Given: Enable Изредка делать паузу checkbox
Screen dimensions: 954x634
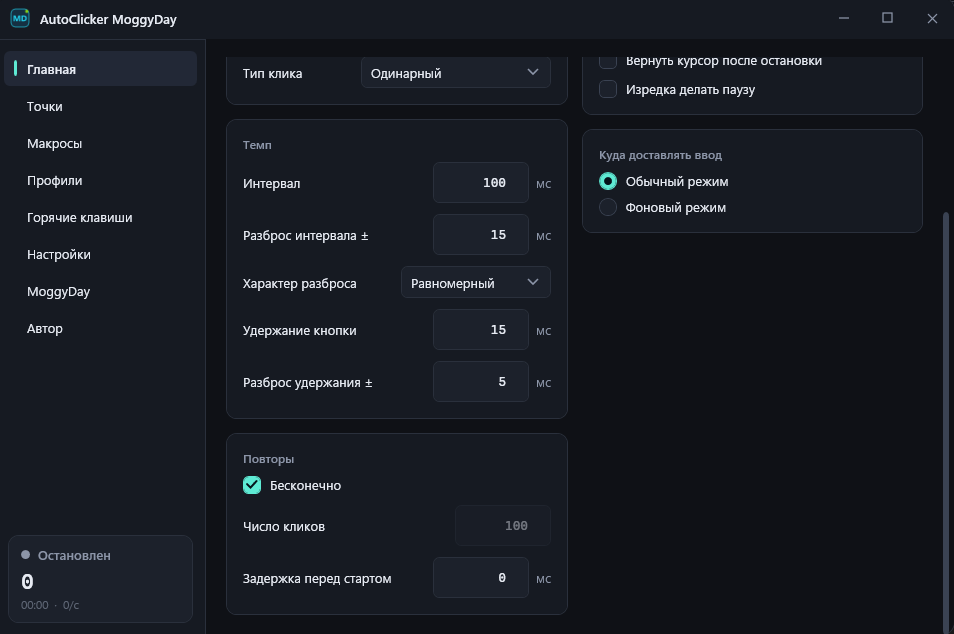Looking at the screenshot, I should pyautogui.click(x=608, y=89).
